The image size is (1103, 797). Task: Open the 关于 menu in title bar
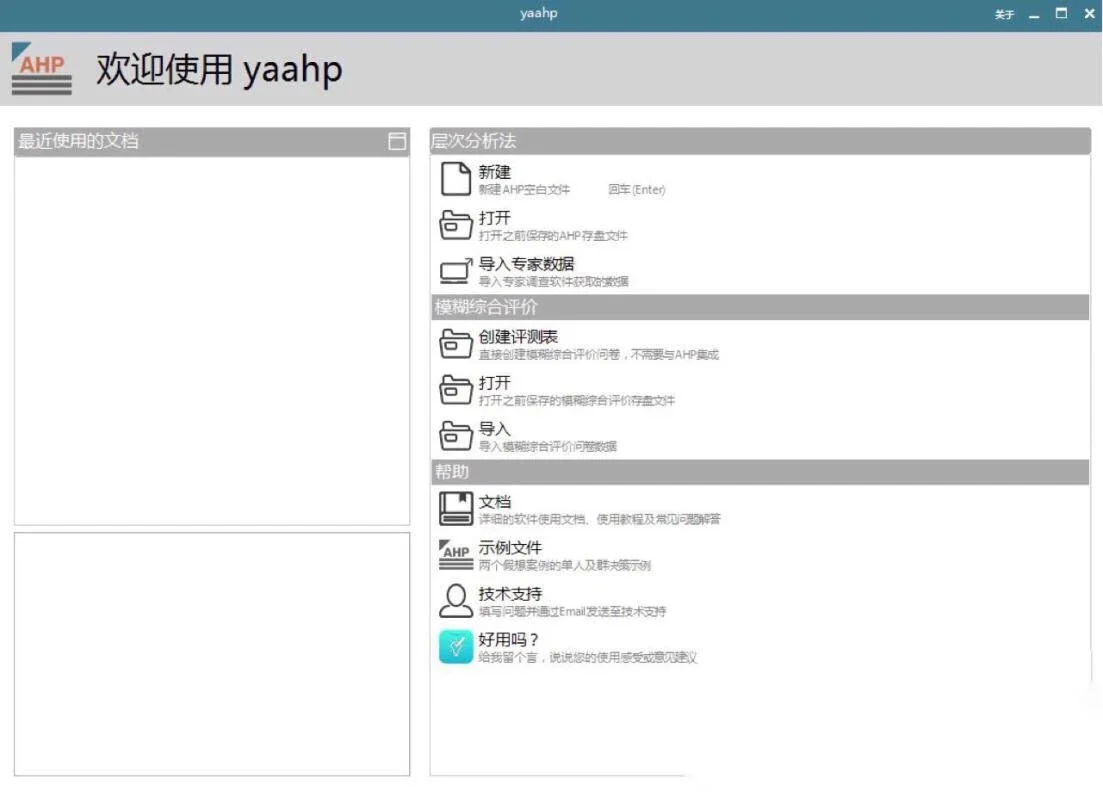click(x=1003, y=13)
